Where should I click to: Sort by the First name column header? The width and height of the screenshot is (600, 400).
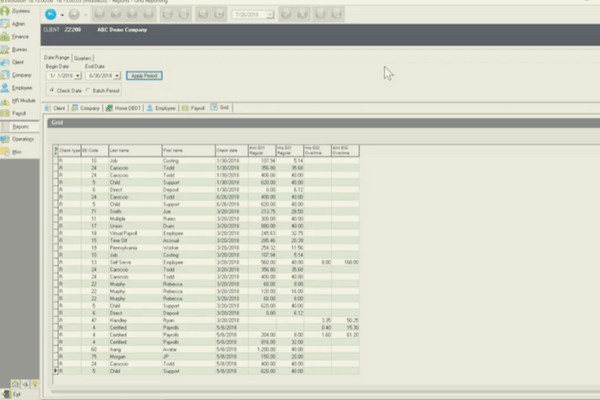189,151
